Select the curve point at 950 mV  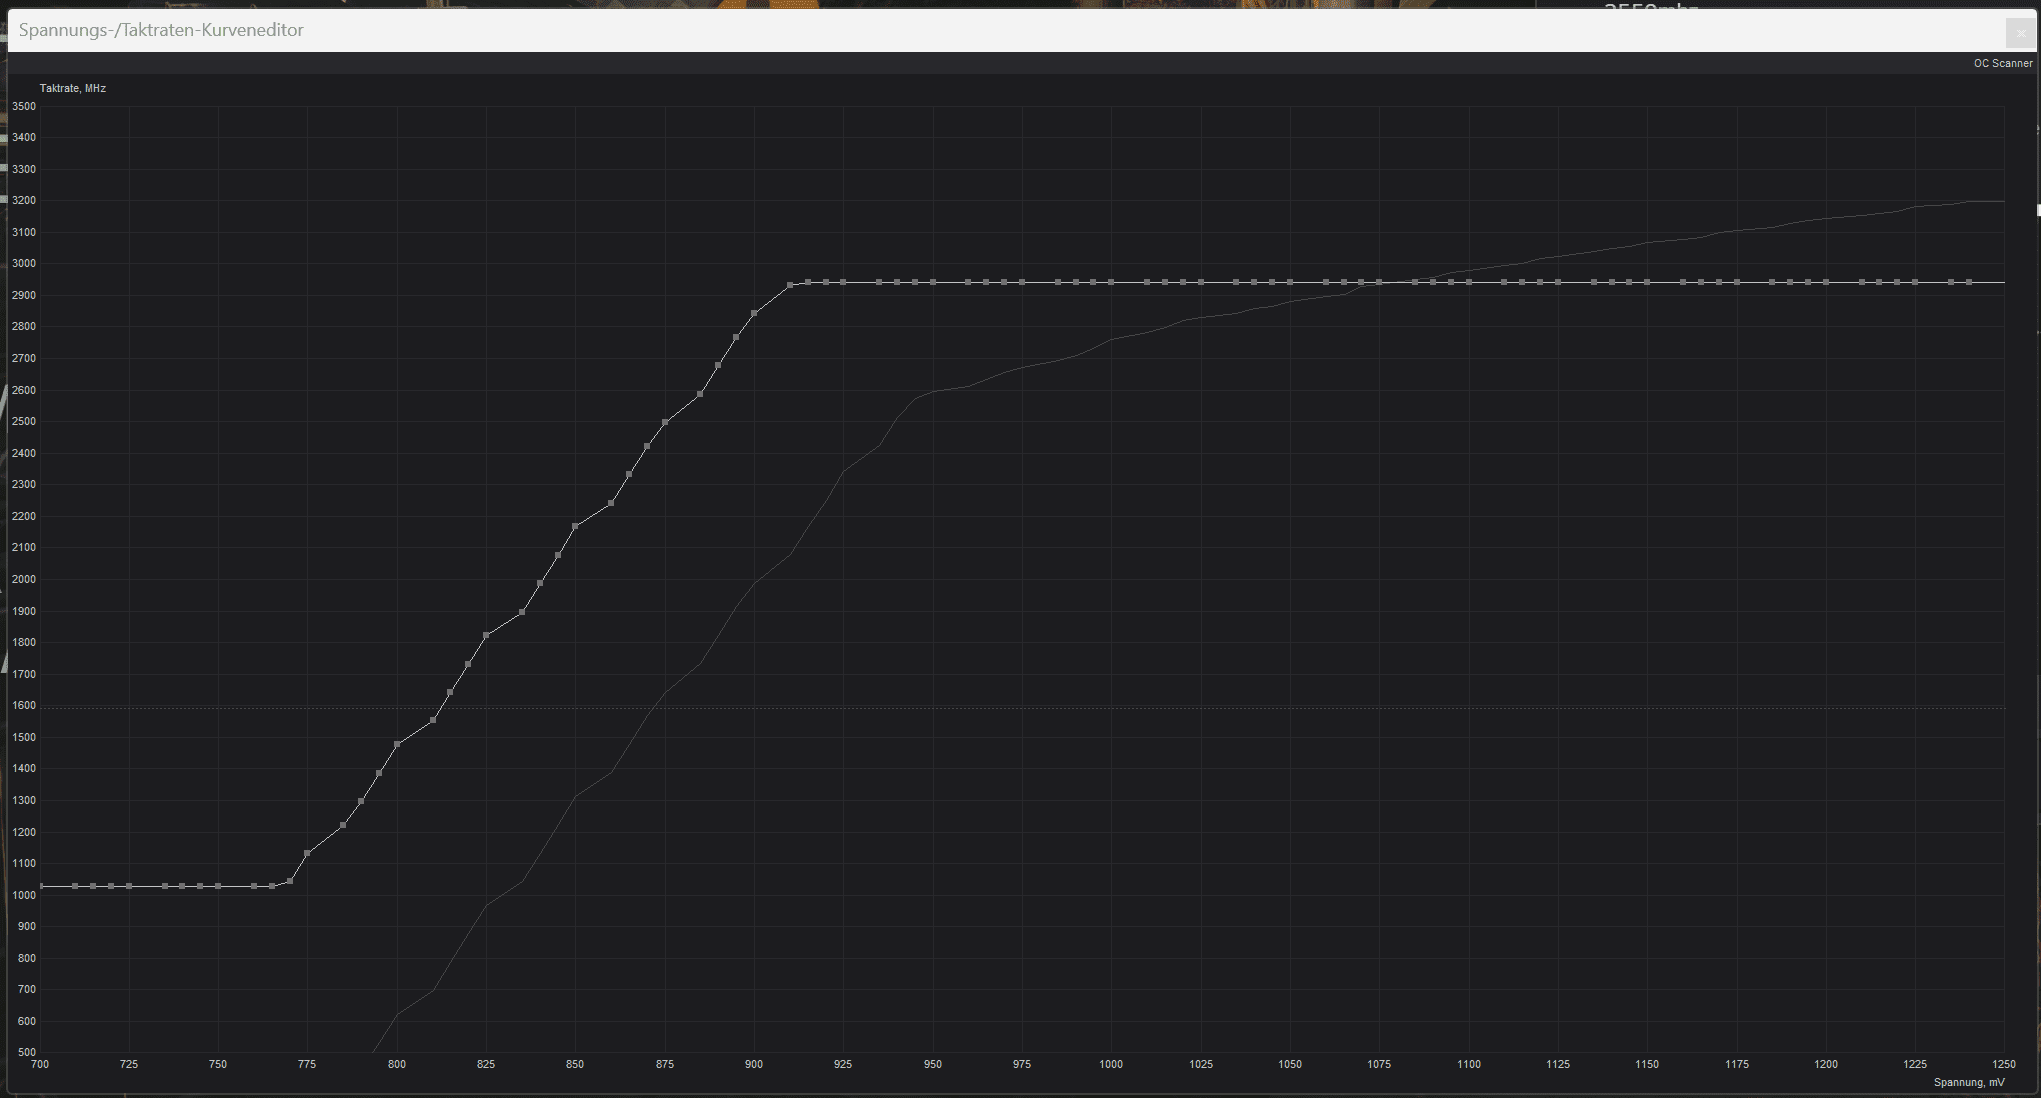pyautogui.click(x=933, y=282)
